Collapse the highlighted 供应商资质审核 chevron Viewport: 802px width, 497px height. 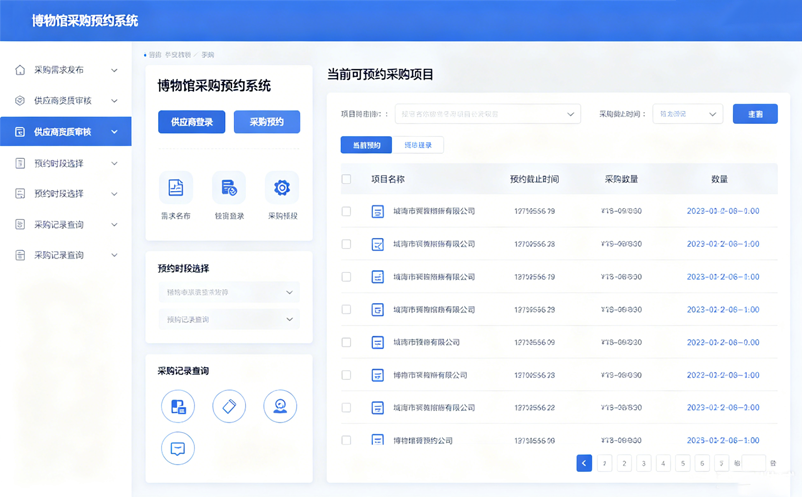pos(115,132)
